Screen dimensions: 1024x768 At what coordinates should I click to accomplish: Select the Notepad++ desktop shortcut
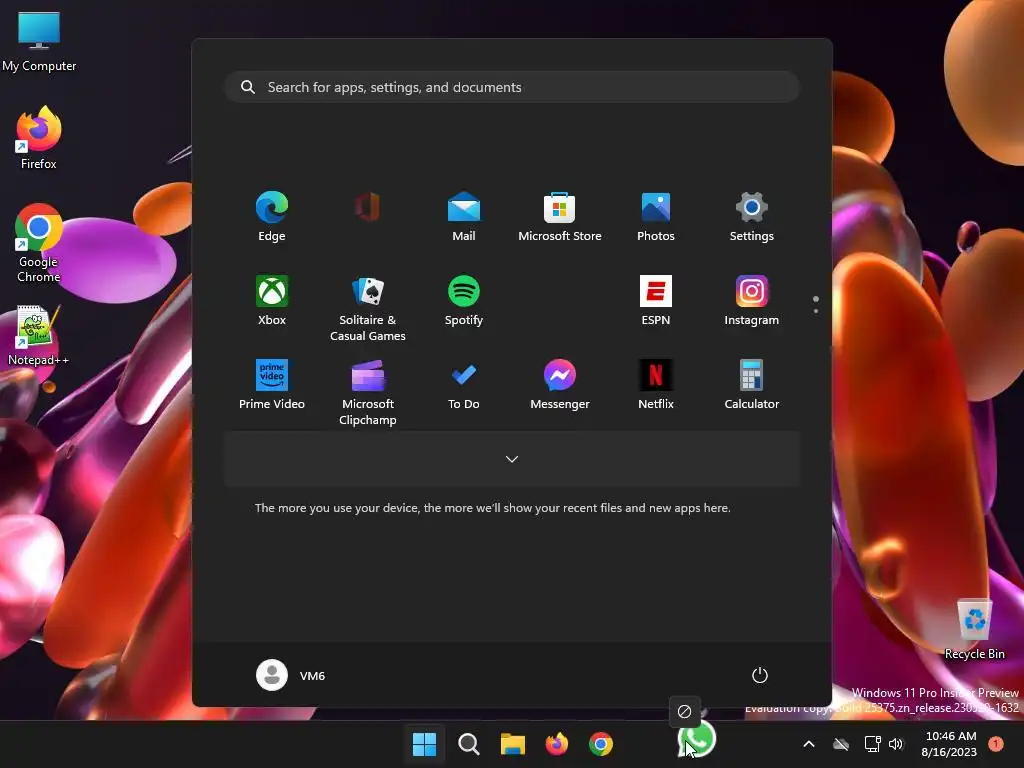click(x=38, y=336)
